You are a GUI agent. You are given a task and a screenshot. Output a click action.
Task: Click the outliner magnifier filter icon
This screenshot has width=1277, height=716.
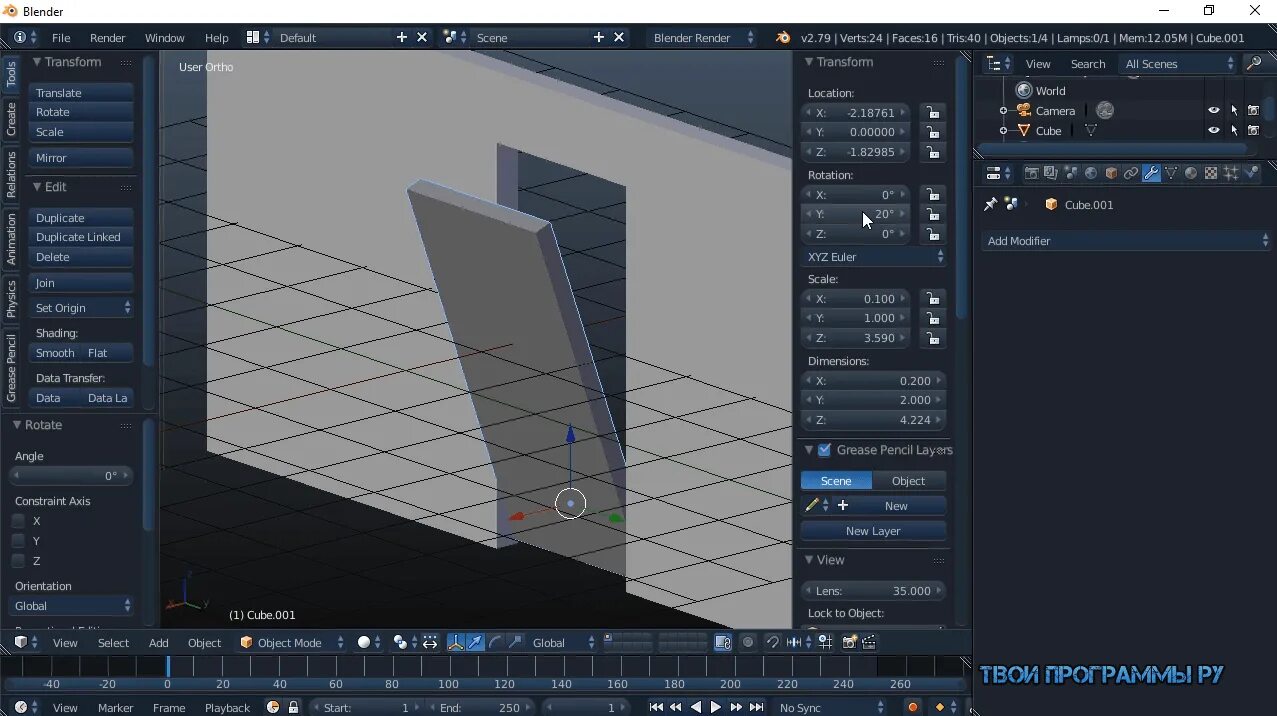pos(1253,64)
